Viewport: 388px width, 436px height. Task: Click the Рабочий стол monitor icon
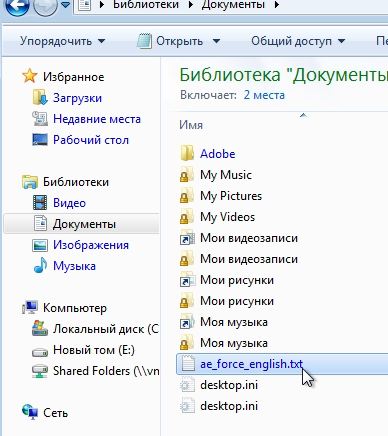point(40,140)
